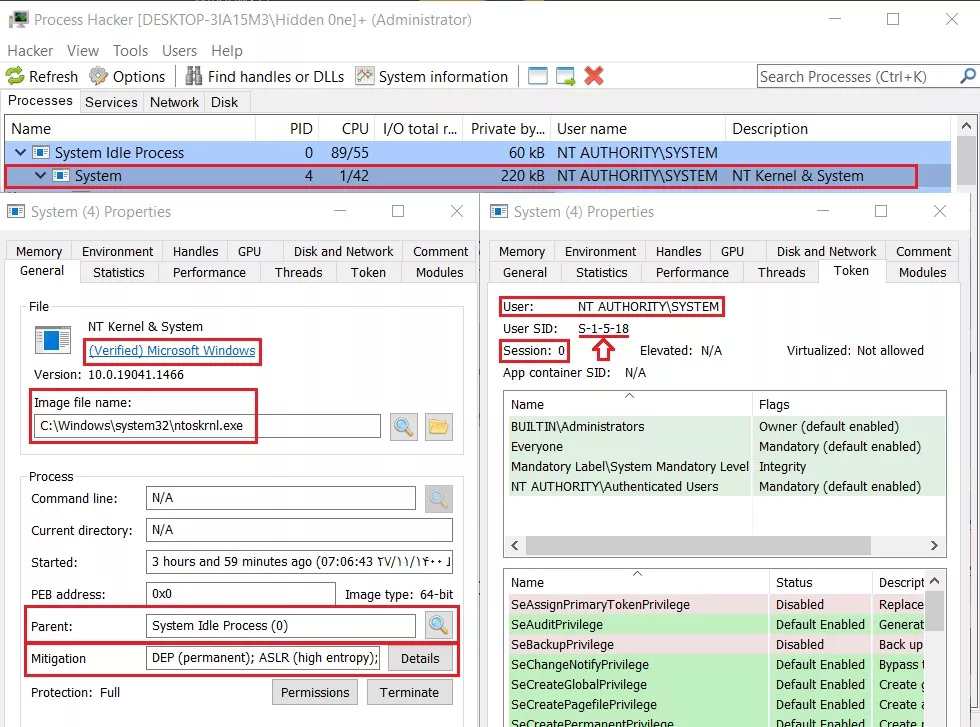Click the red X terminate toolbar icon
Screen dimensions: 980x727
point(594,76)
